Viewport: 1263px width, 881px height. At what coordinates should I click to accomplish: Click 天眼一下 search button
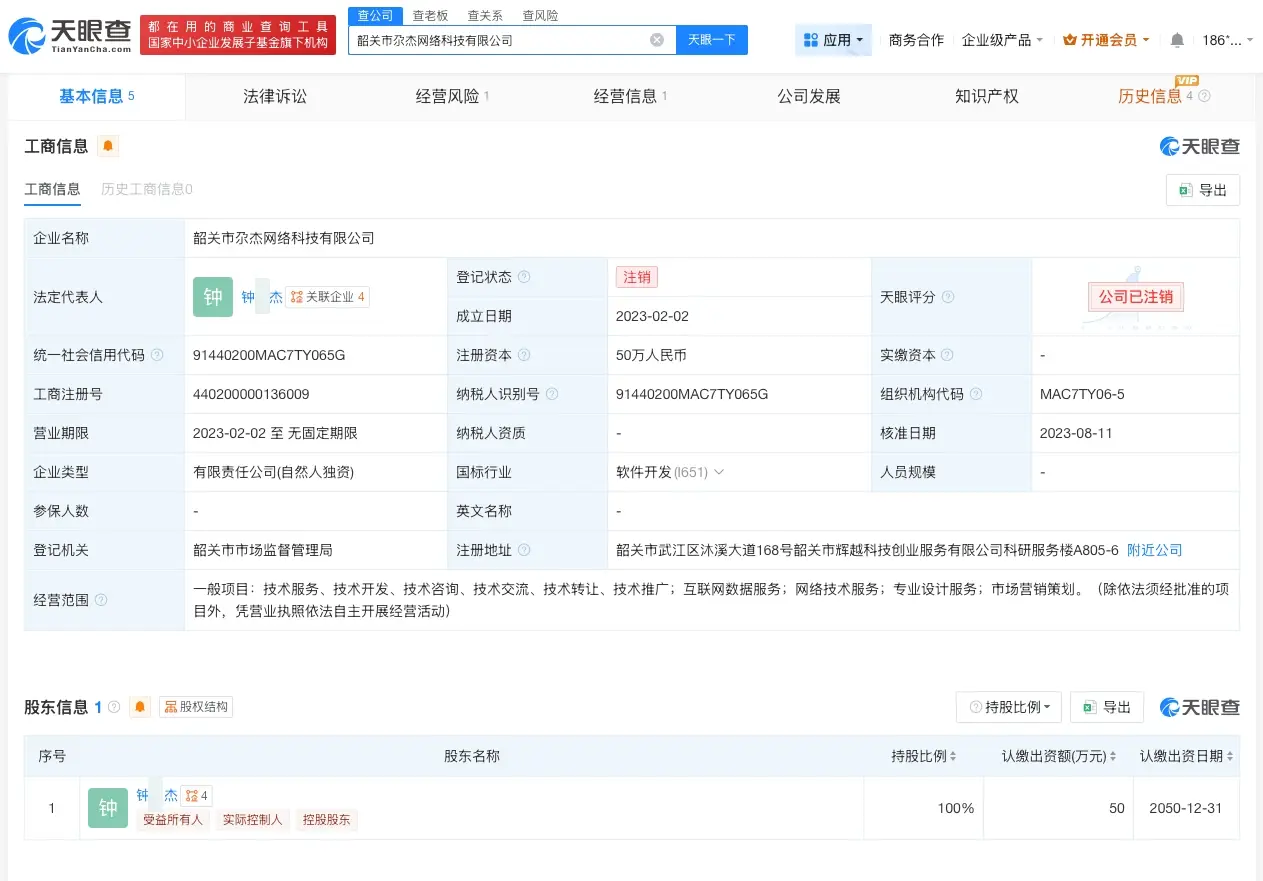(x=712, y=40)
